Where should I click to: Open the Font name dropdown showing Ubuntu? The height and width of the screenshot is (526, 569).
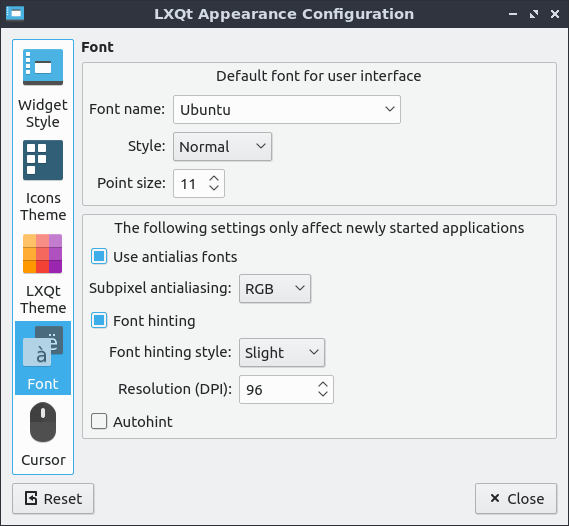pyautogui.click(x=287, y=110)
